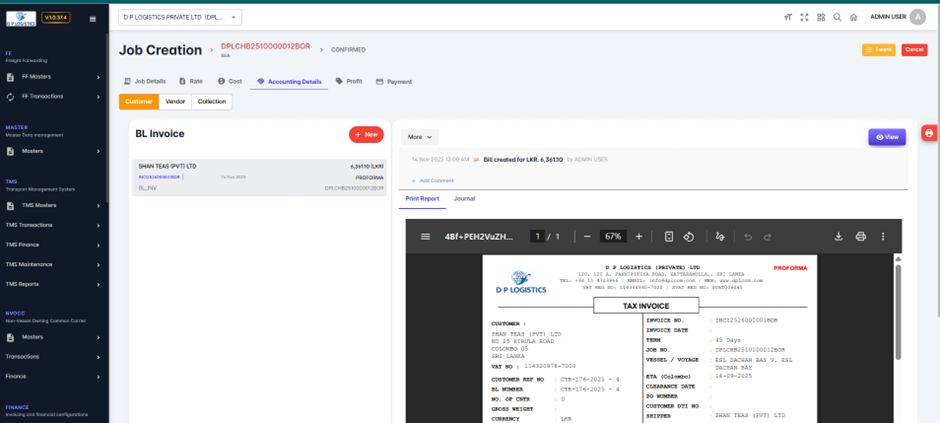
Task: Select the SHAN TEAS (PVT) LTD invoice row
Action: click(260, 176)
